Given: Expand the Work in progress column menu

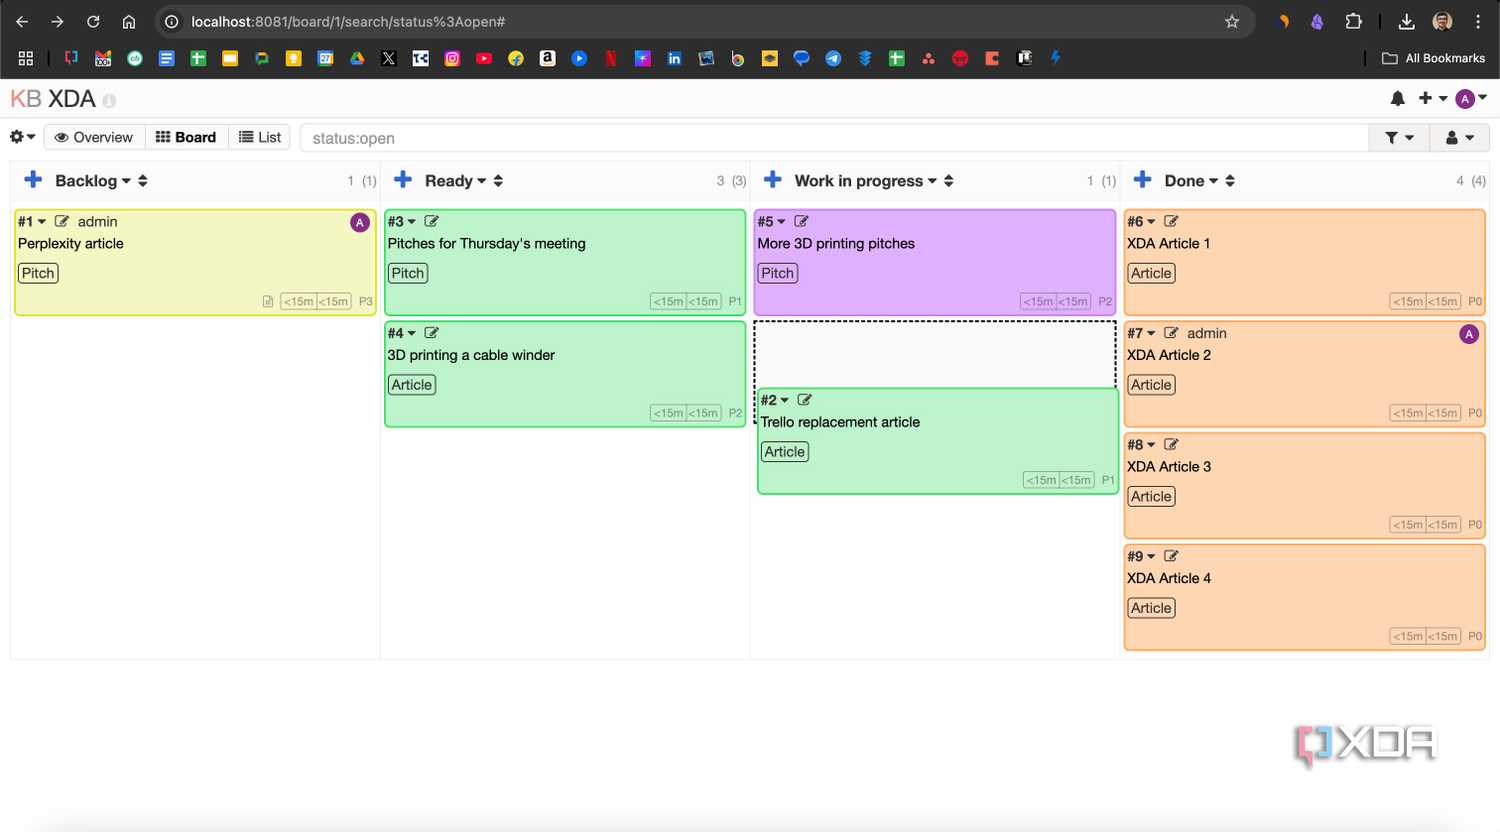Looking at the screenshot, I should [932, 181].
